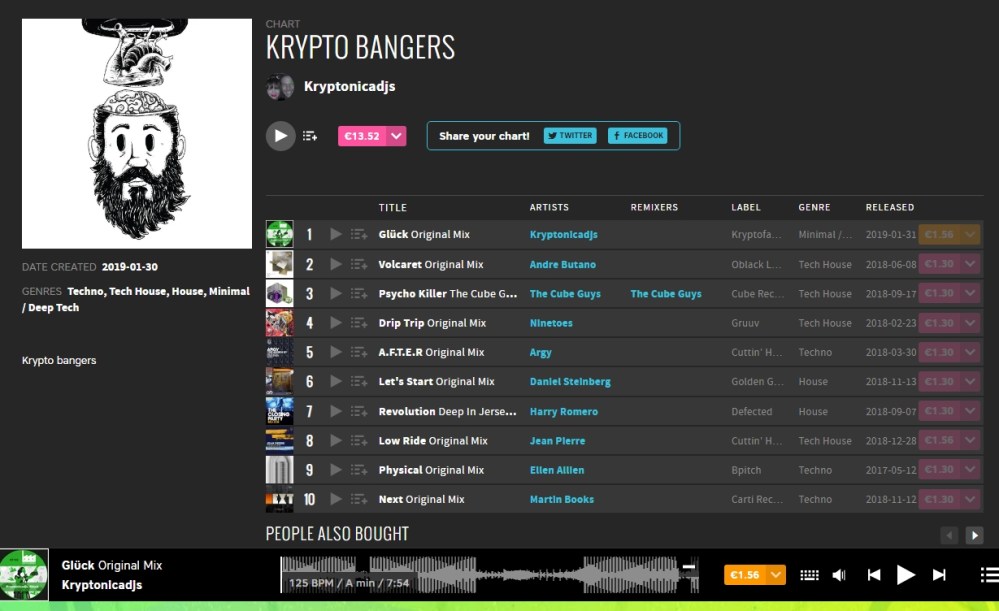Open price dropdown arrow for Physical track
999x611 pixels.
(x=970, y=470)
